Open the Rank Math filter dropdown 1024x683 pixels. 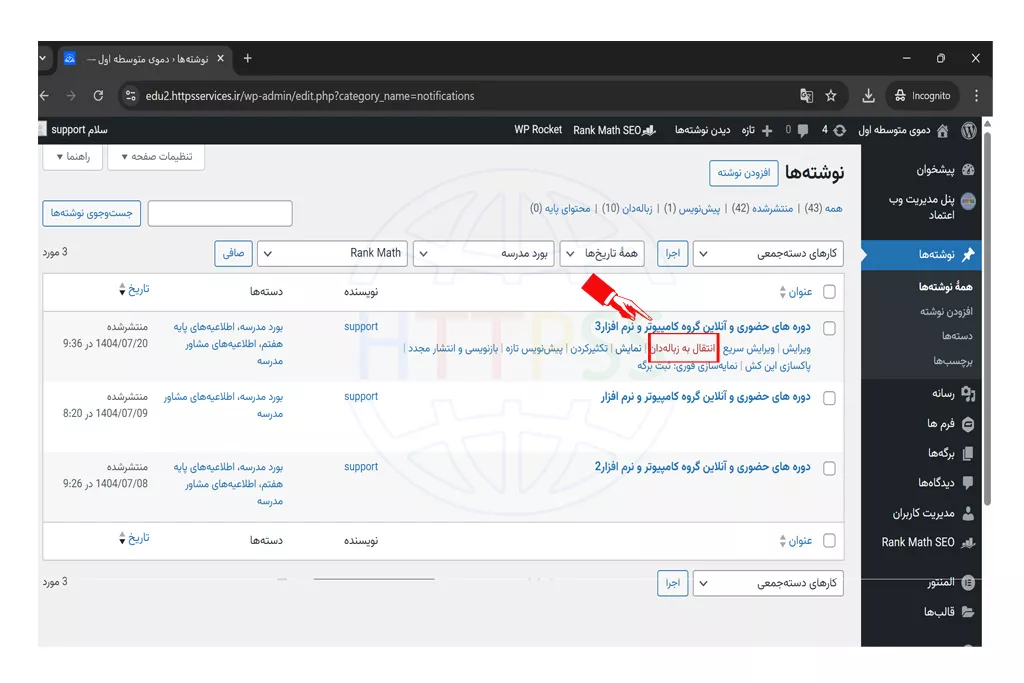point(333,254)
